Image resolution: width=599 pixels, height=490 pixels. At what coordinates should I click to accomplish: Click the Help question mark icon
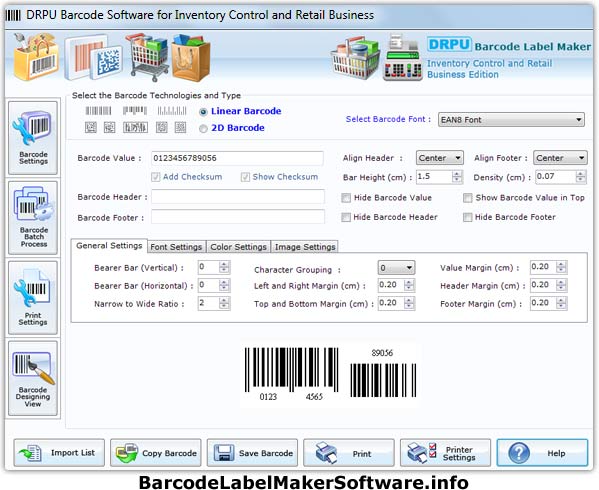(x=519, y=453)
